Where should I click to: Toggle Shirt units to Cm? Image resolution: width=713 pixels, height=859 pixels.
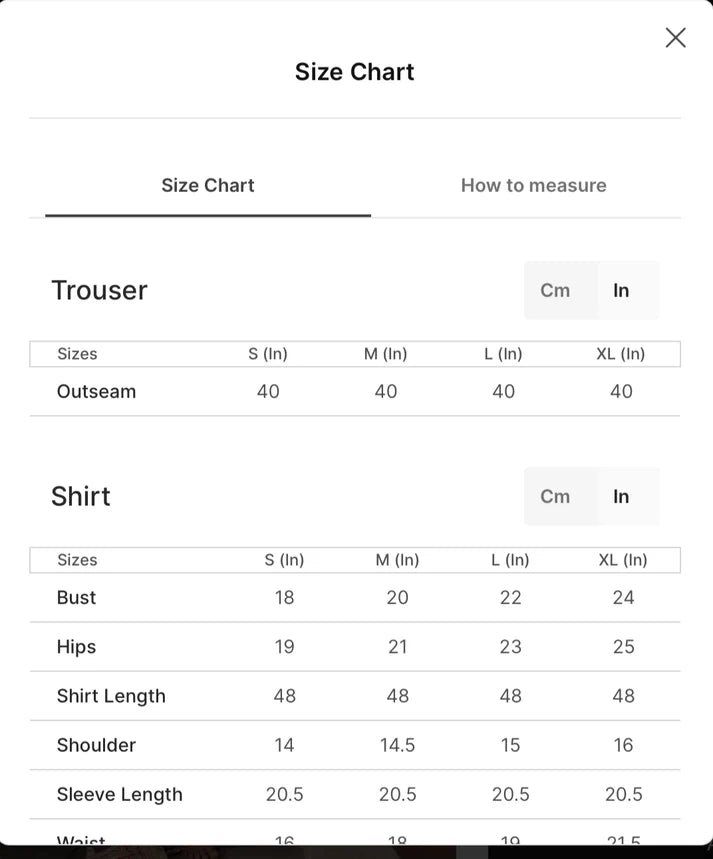coord(555,496)
